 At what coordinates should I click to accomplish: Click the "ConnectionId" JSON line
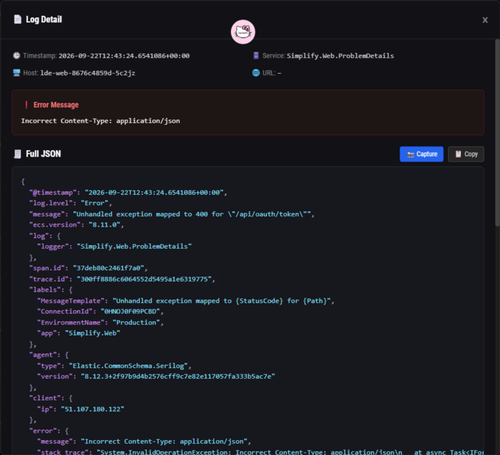click(x=101, y=311)
